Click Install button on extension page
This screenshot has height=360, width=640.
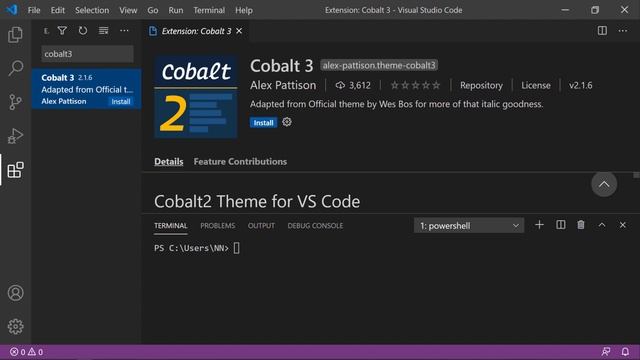coord(263,122)
